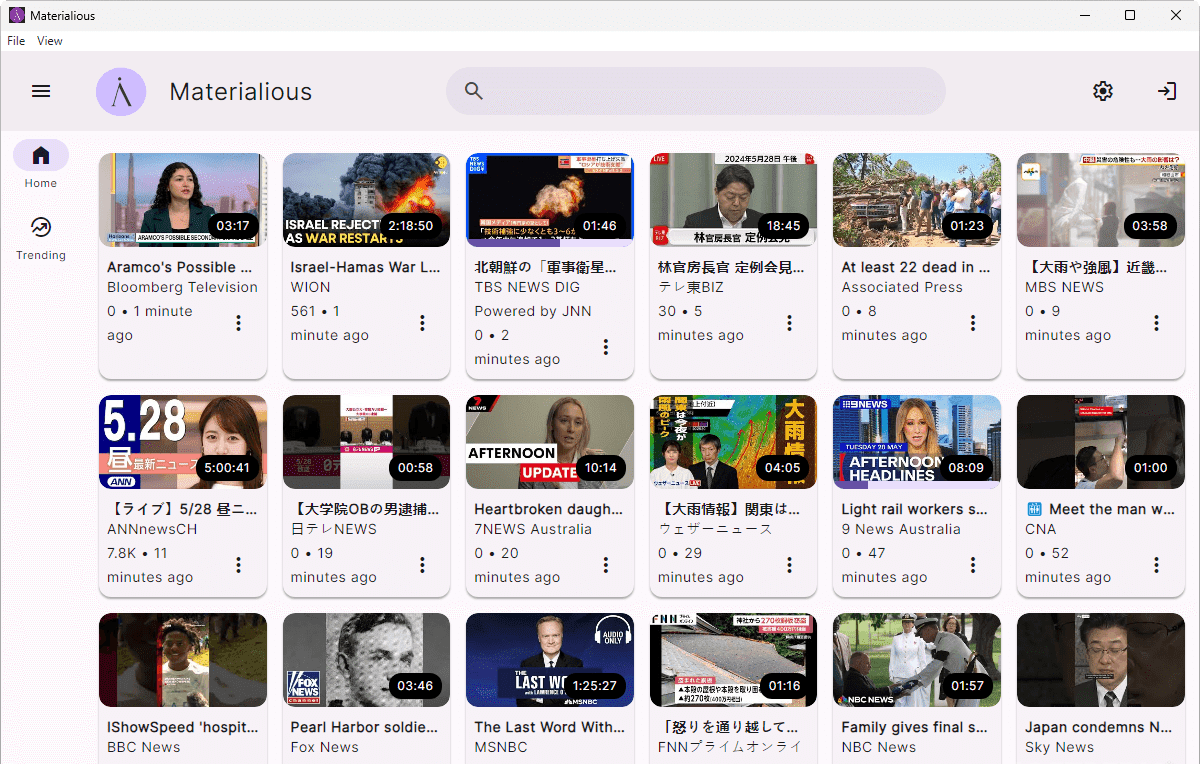Screen dimensions: 1200x764
Task: Open the hamburger navigation menu
Action: 41,91
